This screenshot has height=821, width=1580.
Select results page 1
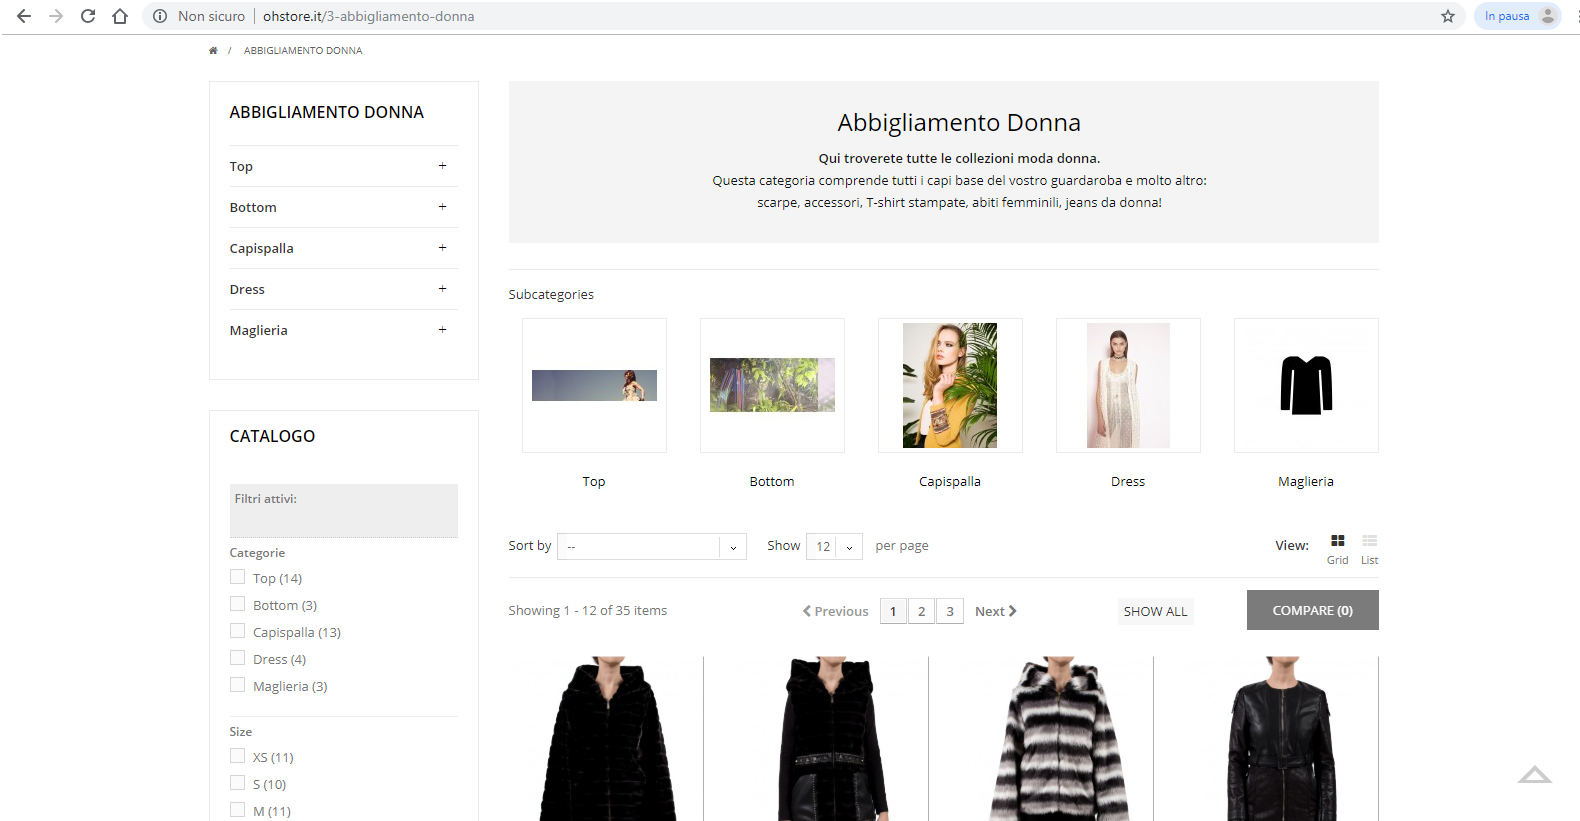point(893,611)
